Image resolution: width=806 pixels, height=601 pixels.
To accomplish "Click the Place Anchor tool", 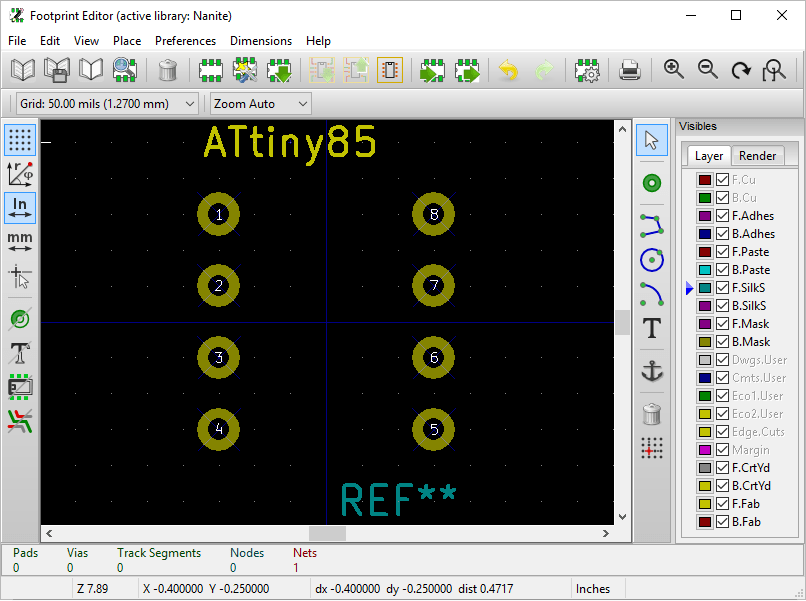I will tap(652, 371).
